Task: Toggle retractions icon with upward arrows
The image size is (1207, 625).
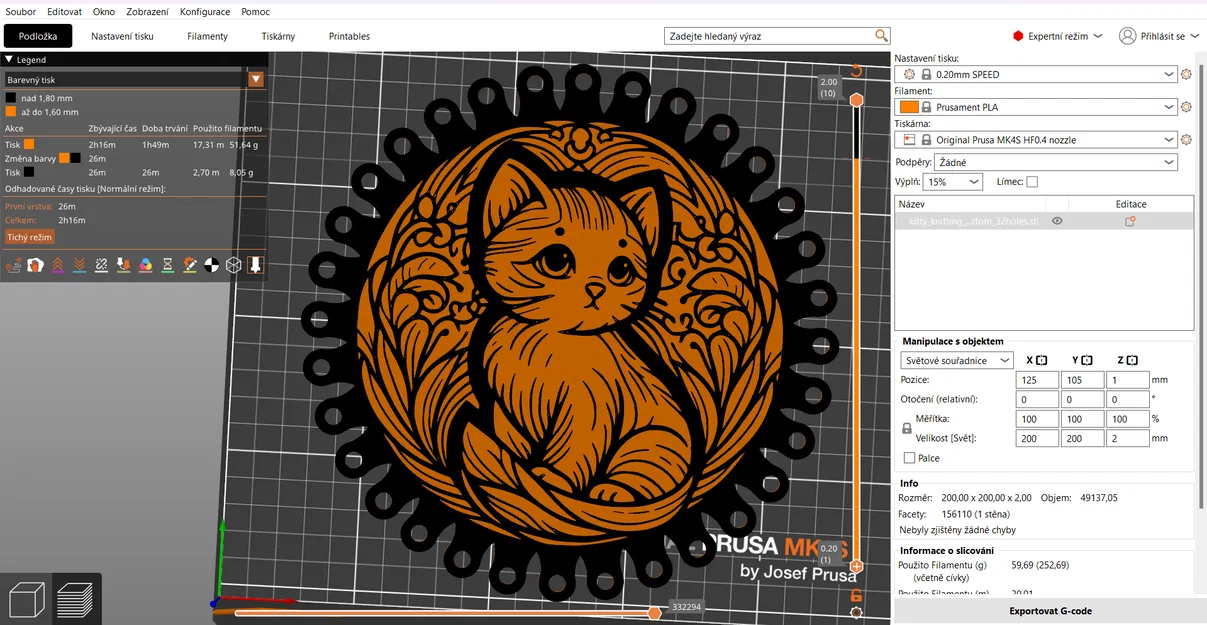Action: (58, 265)
